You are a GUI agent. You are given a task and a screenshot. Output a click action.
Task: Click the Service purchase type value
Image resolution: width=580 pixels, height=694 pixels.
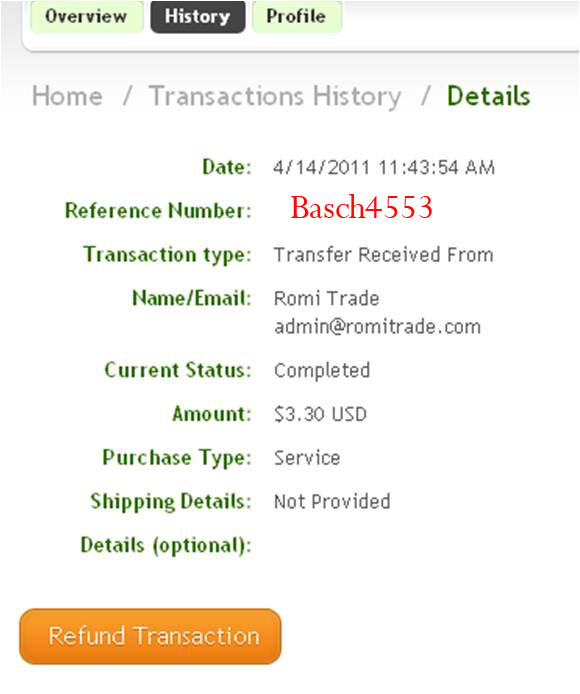[x=307, y=457]
